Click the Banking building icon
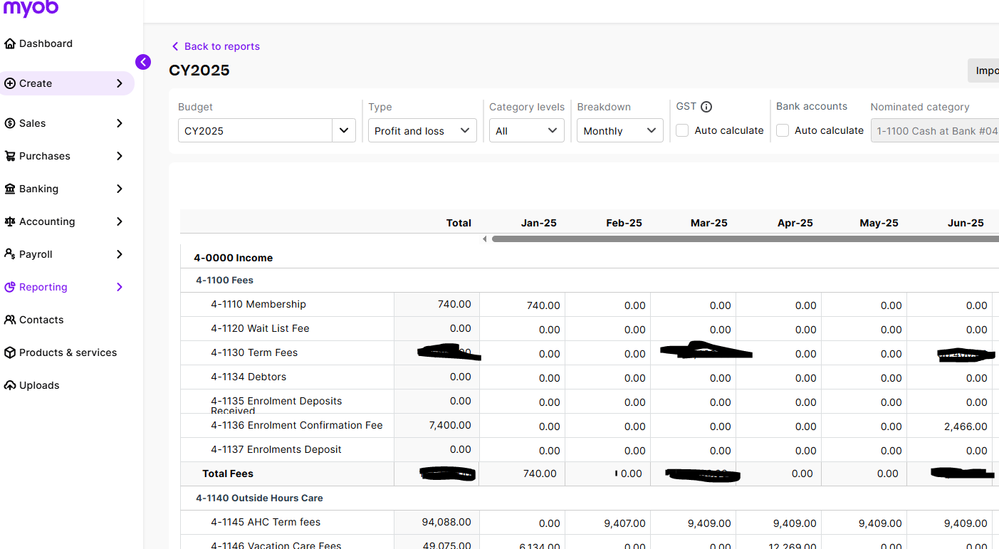Image resolution: width=999 pixels, height=549 pixels. (10, 189)
